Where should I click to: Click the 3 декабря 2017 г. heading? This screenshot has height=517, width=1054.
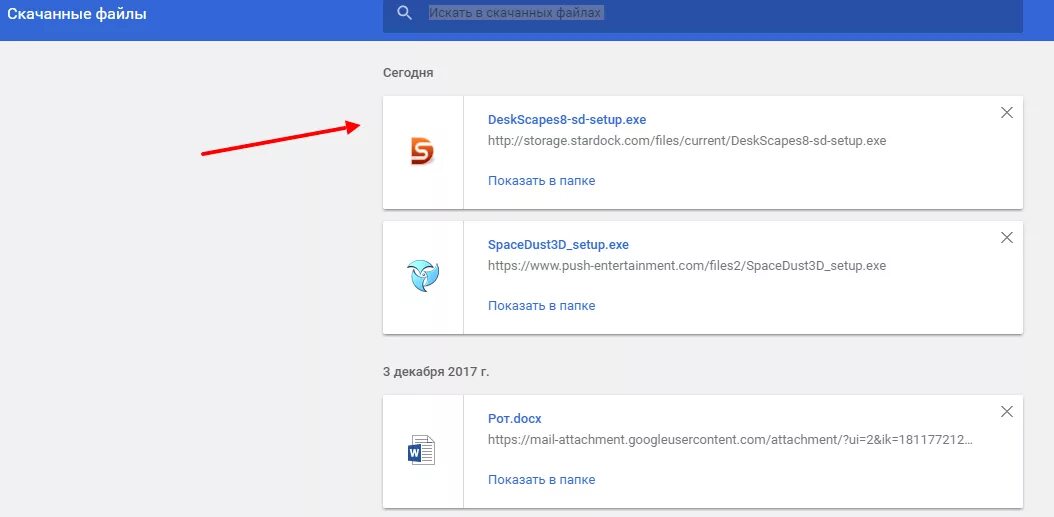pyautogui.click(x=436, y=371)
